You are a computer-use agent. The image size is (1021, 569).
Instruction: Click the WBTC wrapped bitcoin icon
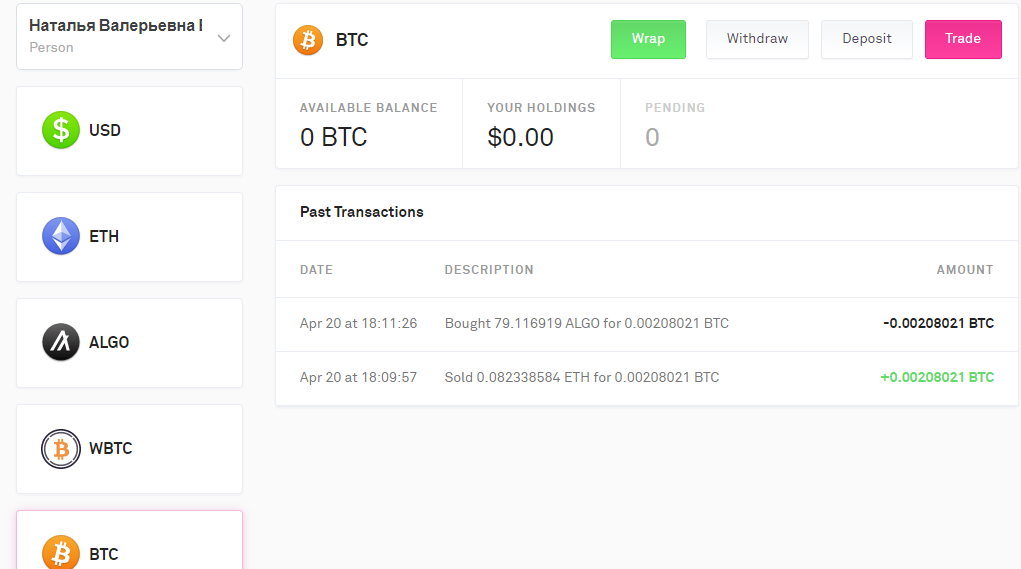61,449
